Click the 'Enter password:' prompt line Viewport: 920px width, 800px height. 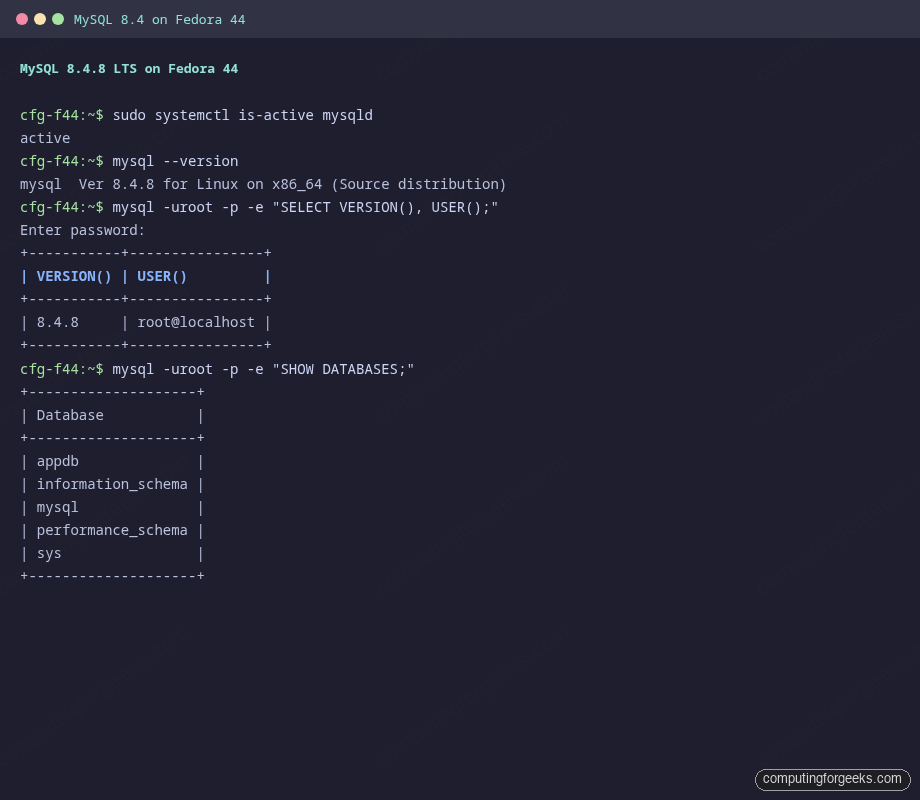(x=82, y=230)
